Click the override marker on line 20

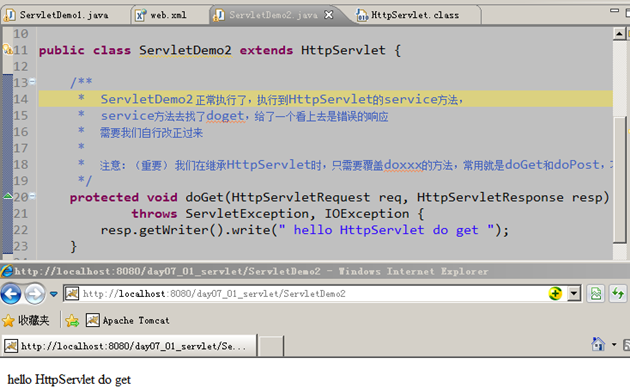coord(8,196)
